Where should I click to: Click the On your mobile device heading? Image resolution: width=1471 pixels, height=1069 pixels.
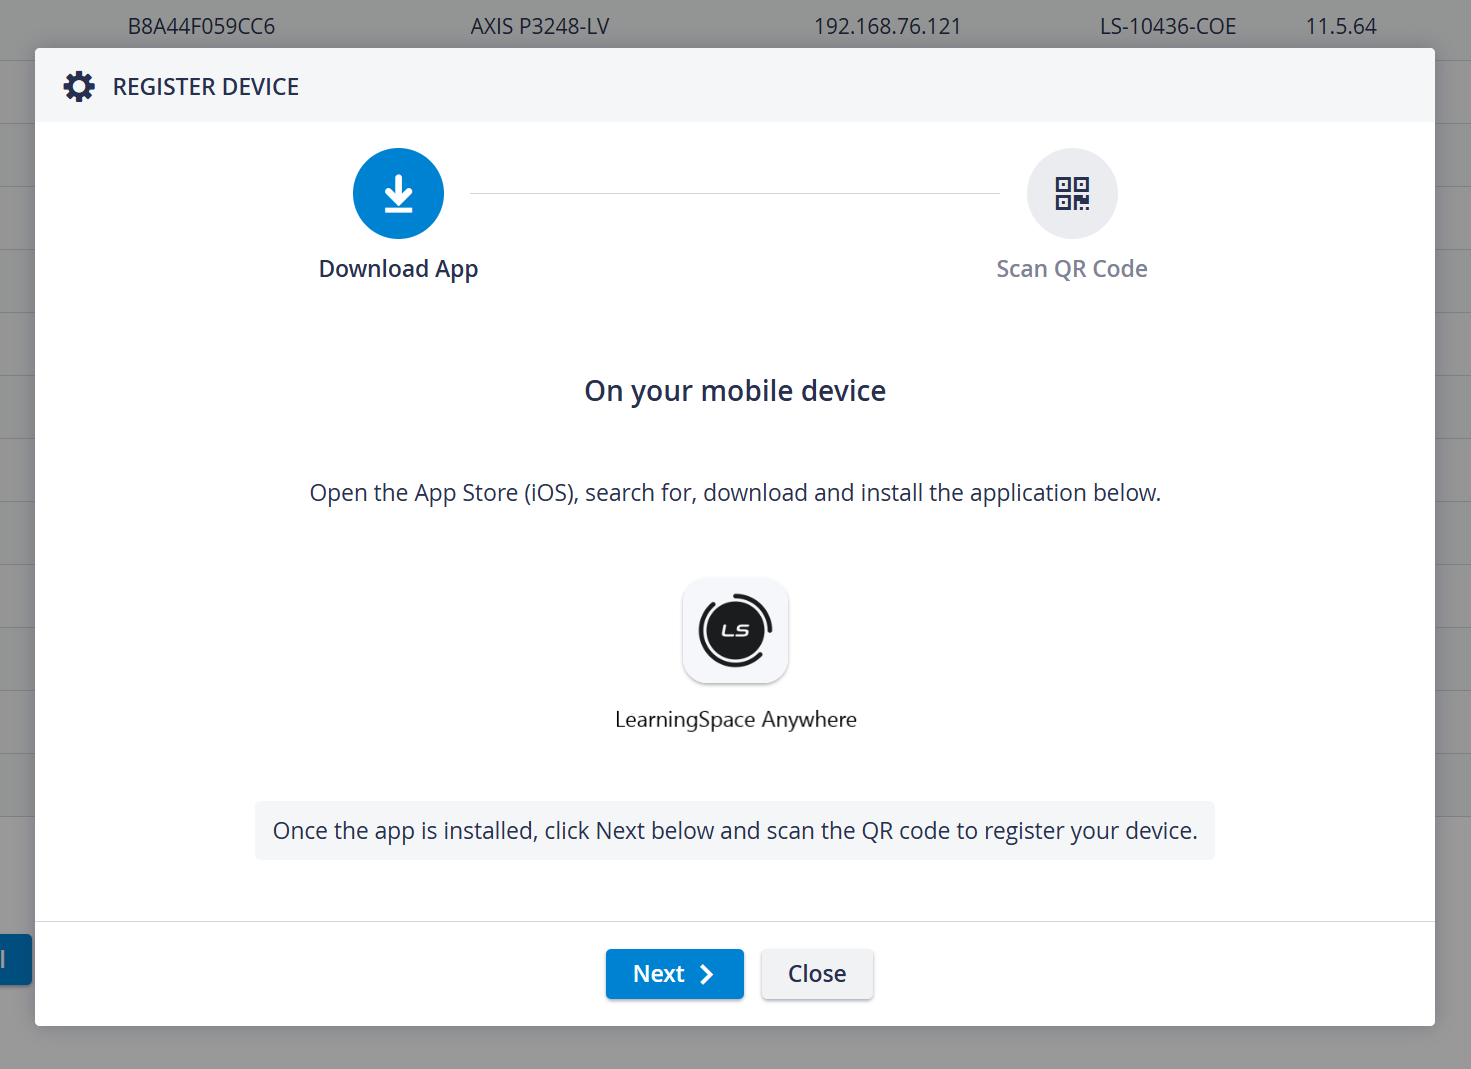coord(735,391)
